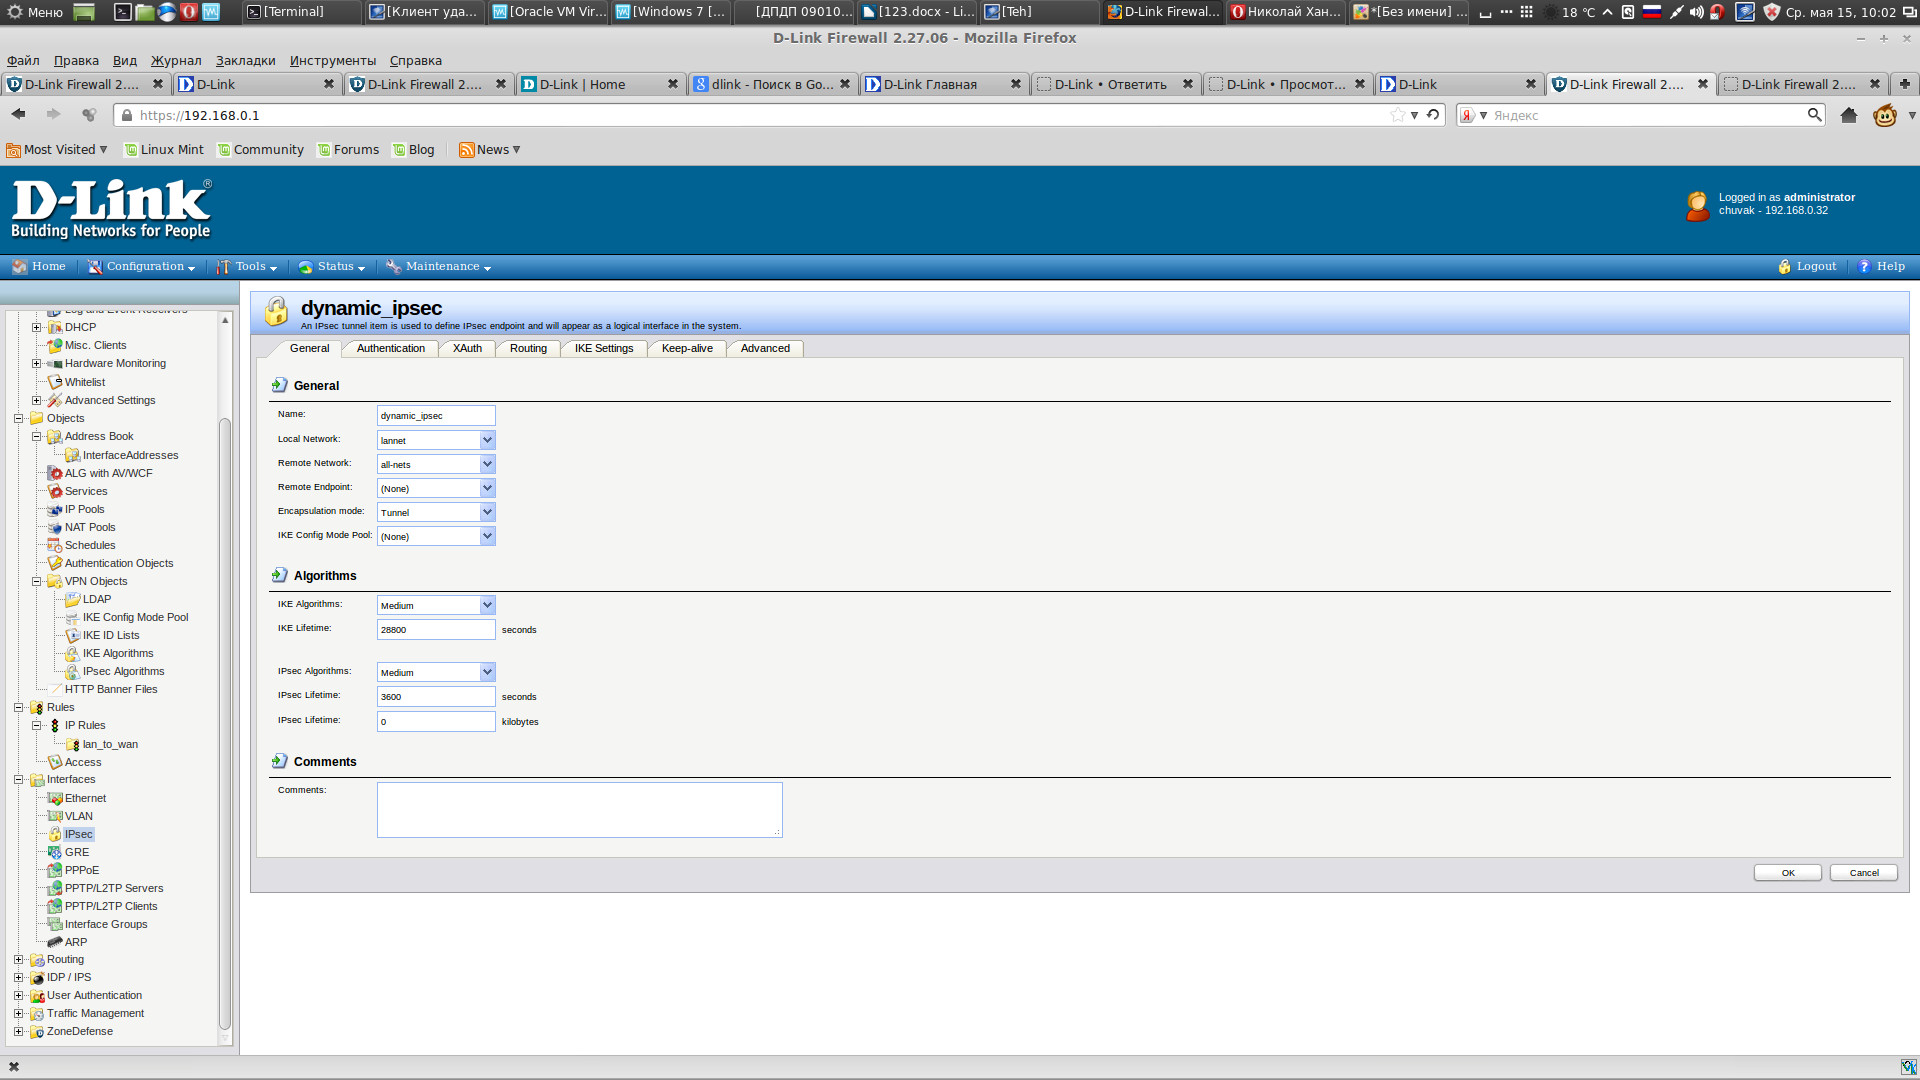This screenshot has width=1920, height=1080.
Task: Bookmark page with star icon
Action: [1397, 115]
